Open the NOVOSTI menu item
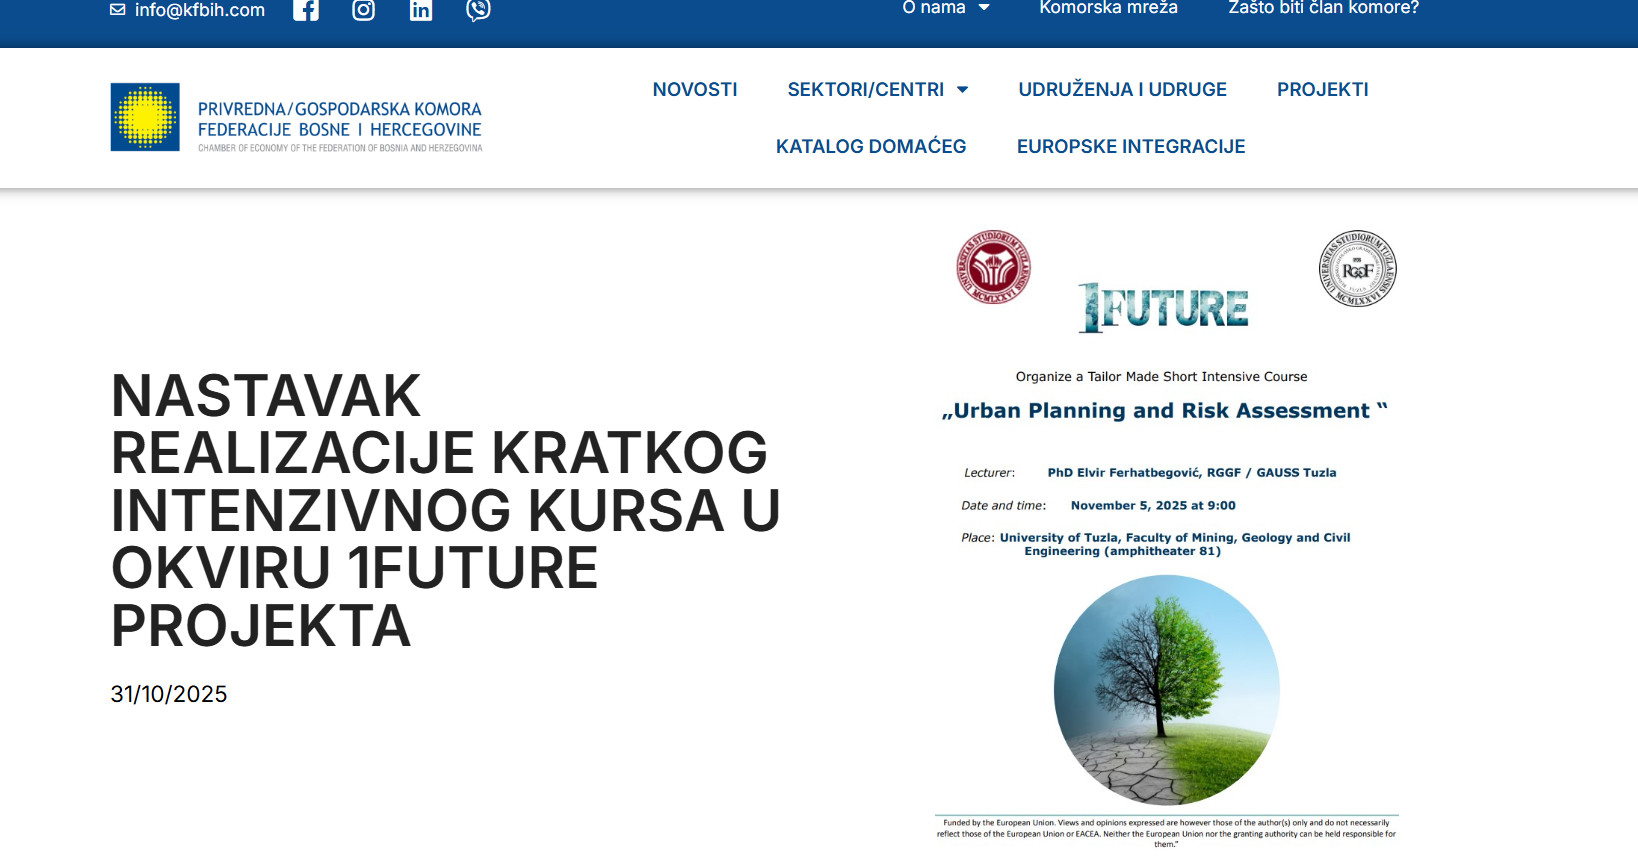The width and height of the screenshot is (1638, 862). [x=694, y=90]
